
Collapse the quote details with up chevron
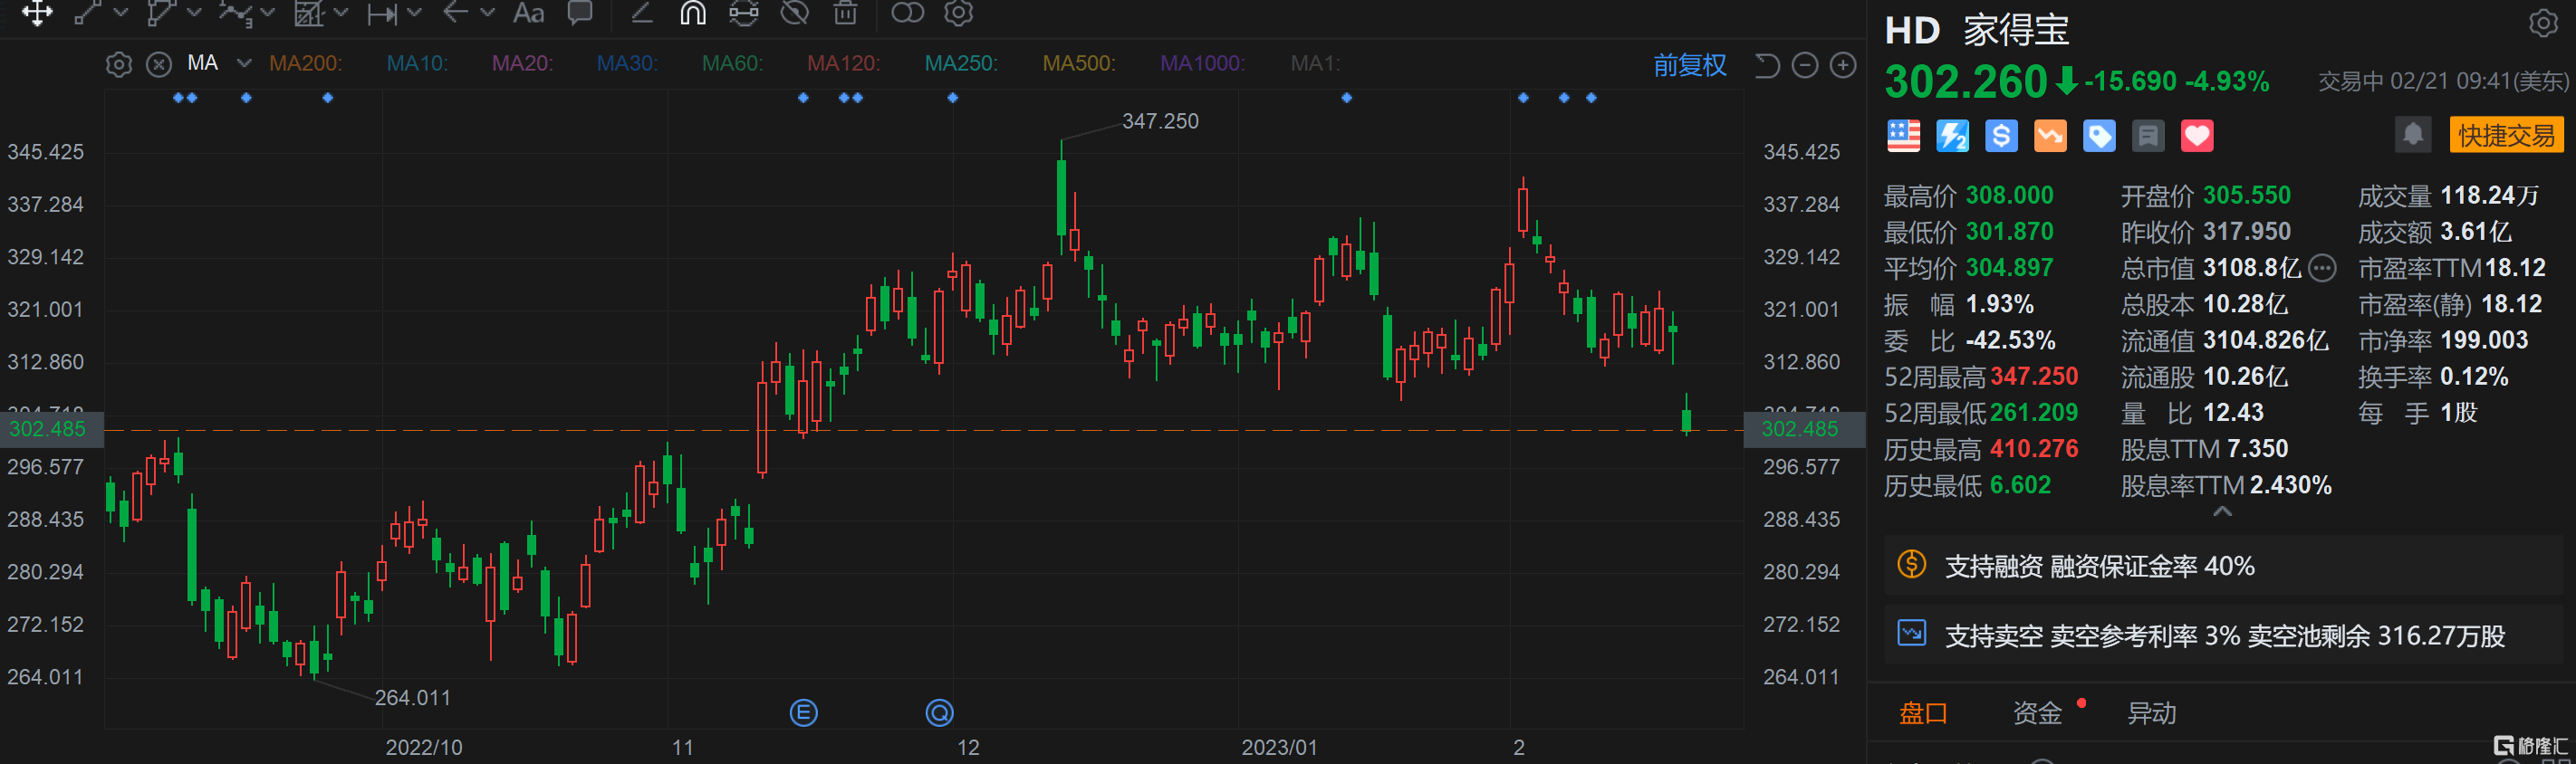(2222, 511)
